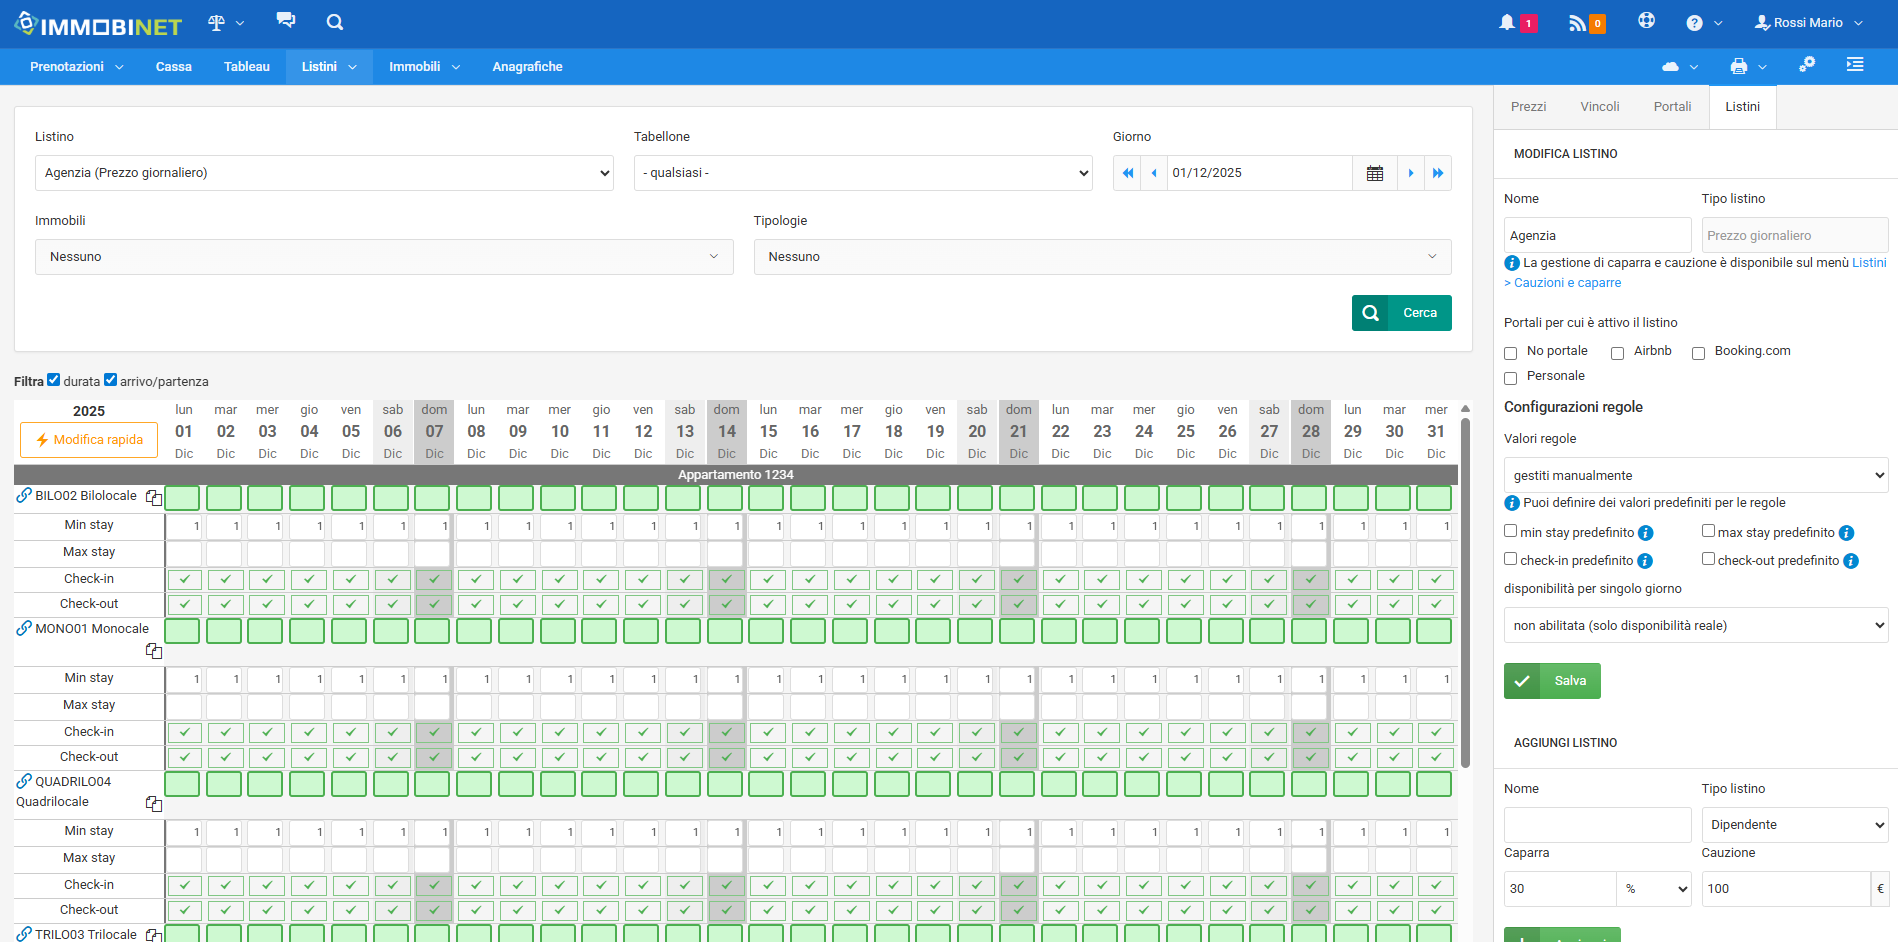Expand the Valori regole dropdown

[x=1695, y=475]
